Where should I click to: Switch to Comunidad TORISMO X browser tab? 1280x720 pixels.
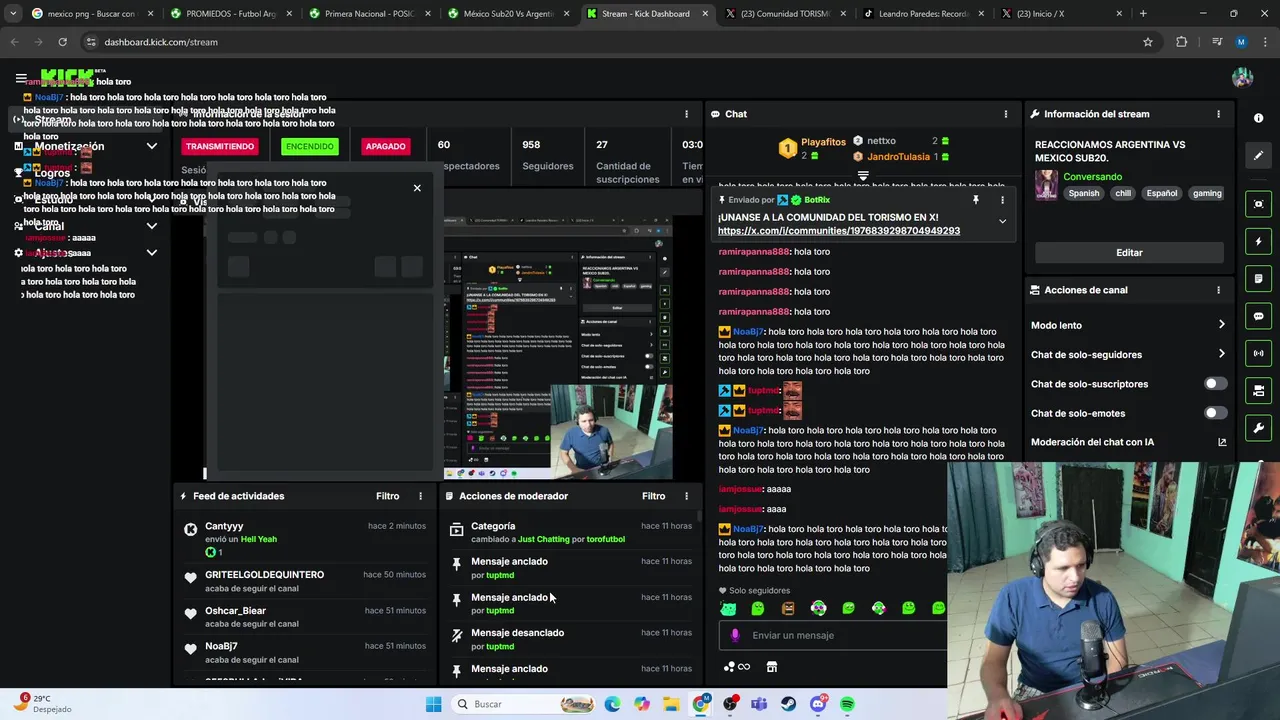point(785,14)
